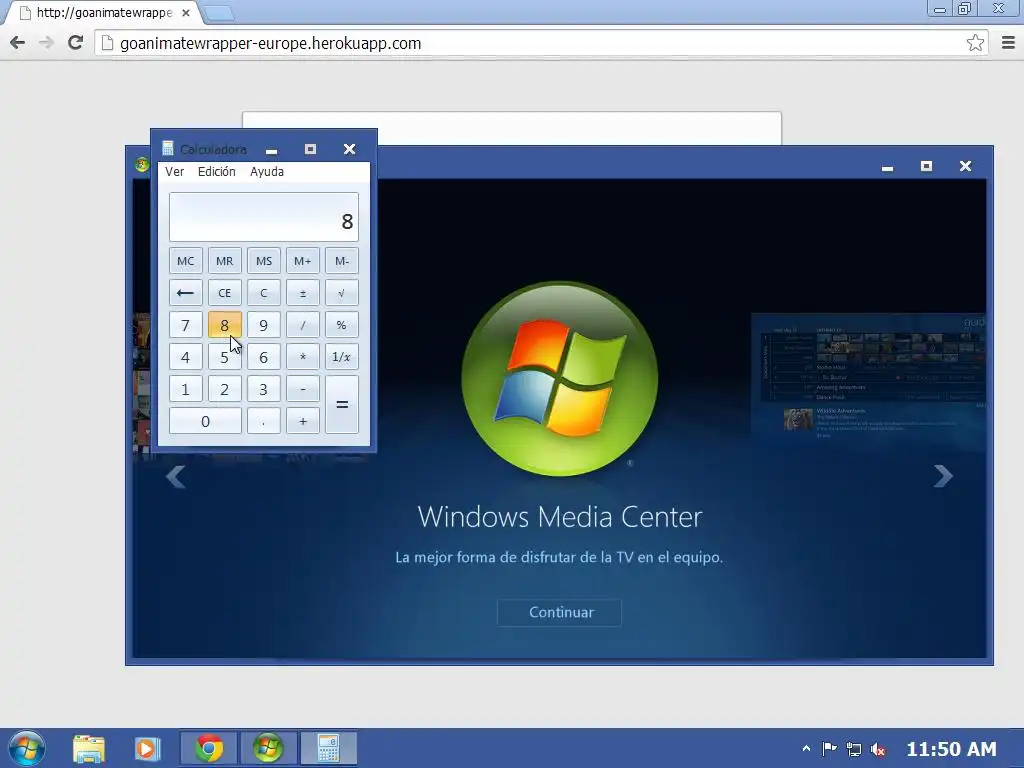Click the Calculadora title bar icon
This screenshot has height=768, width=1024.
tap(168, 149)
